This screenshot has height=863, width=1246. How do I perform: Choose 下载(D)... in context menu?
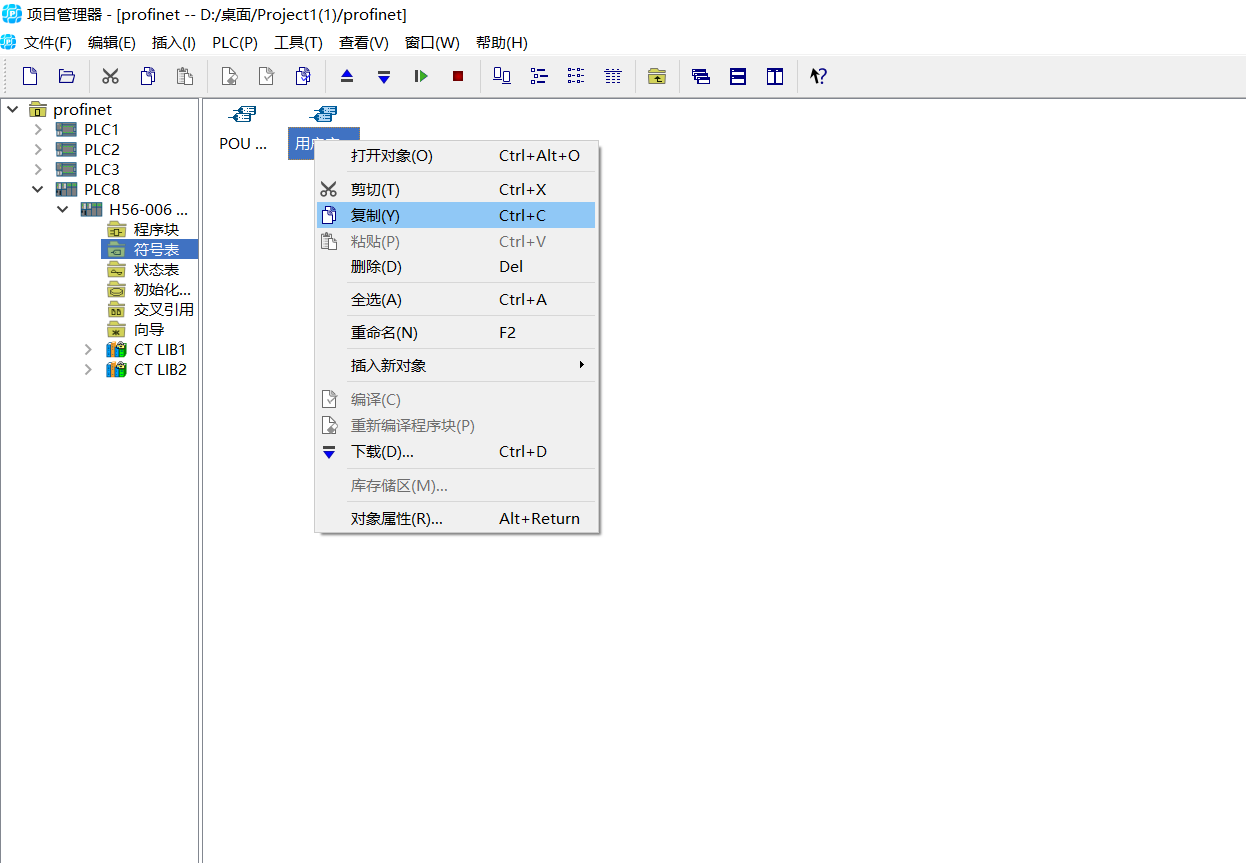coord(456,451)
